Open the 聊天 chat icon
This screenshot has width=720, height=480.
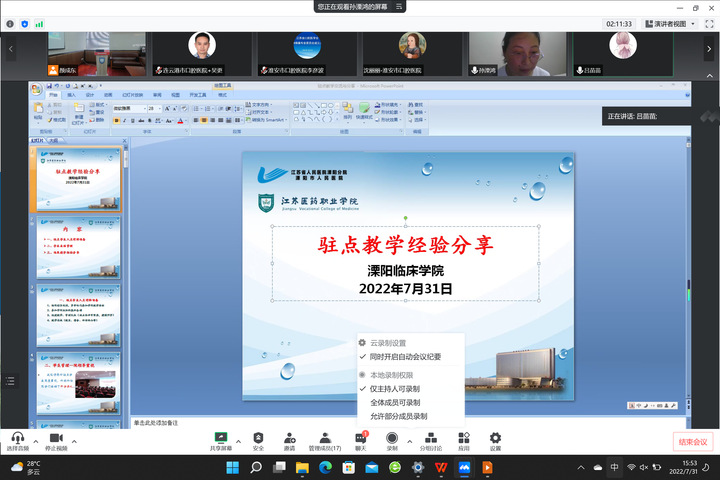[361, 438]
